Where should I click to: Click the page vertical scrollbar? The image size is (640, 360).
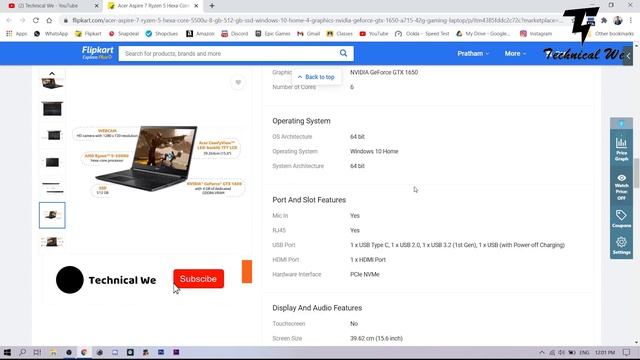[x=637, y=173]
